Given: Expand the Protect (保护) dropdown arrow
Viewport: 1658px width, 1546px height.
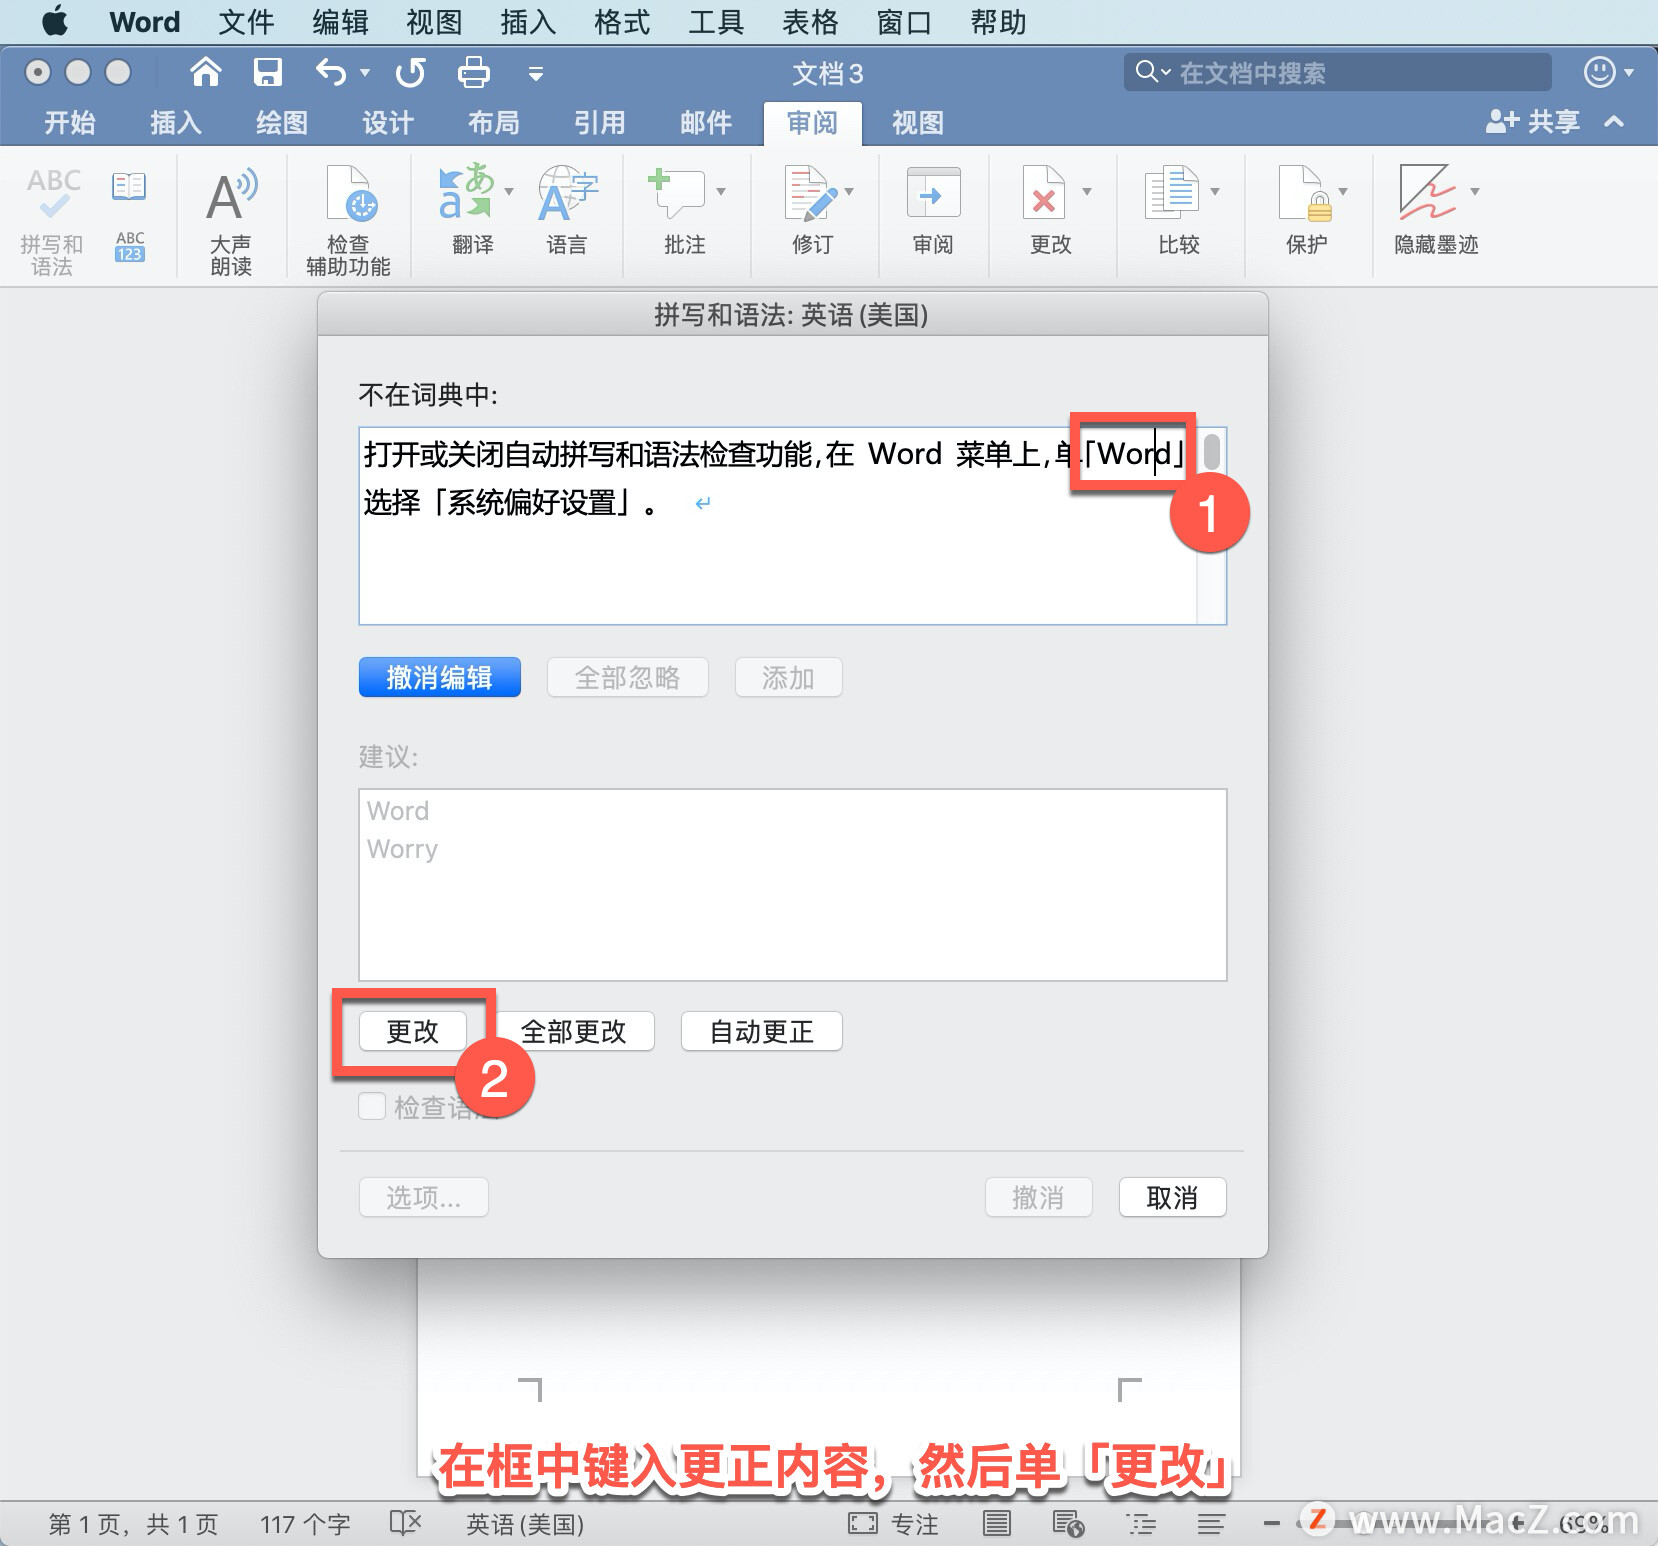Looking at the screenshot, I should point(1343,191).
